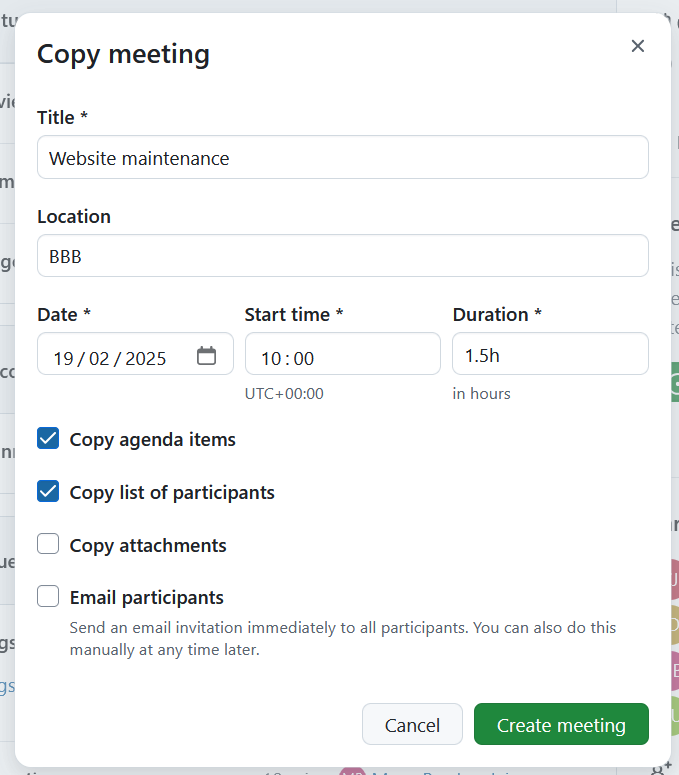The width and height of the screenshot is (679, 775).
Task: Focus the Title field containing Website maintenance
Action: pos(342,158)
